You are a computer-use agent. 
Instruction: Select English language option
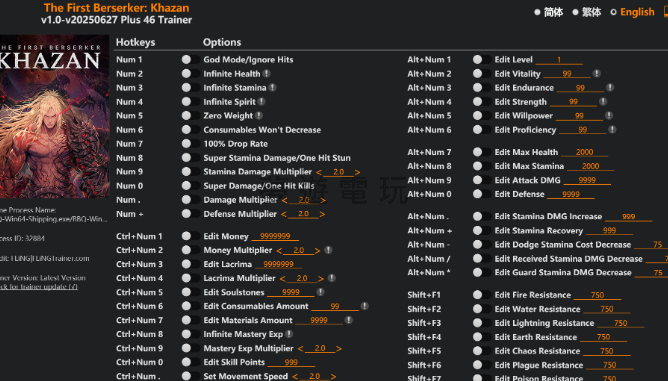point(632,12)
